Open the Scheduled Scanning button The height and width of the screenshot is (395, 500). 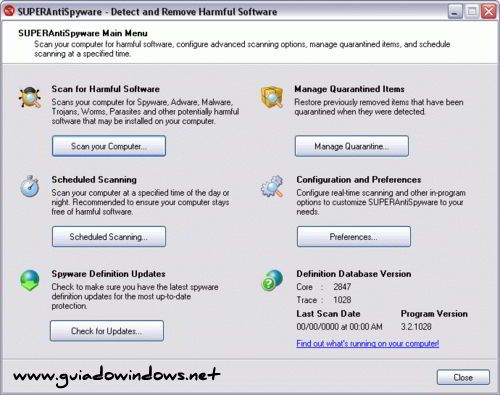(x=109, y=237)
